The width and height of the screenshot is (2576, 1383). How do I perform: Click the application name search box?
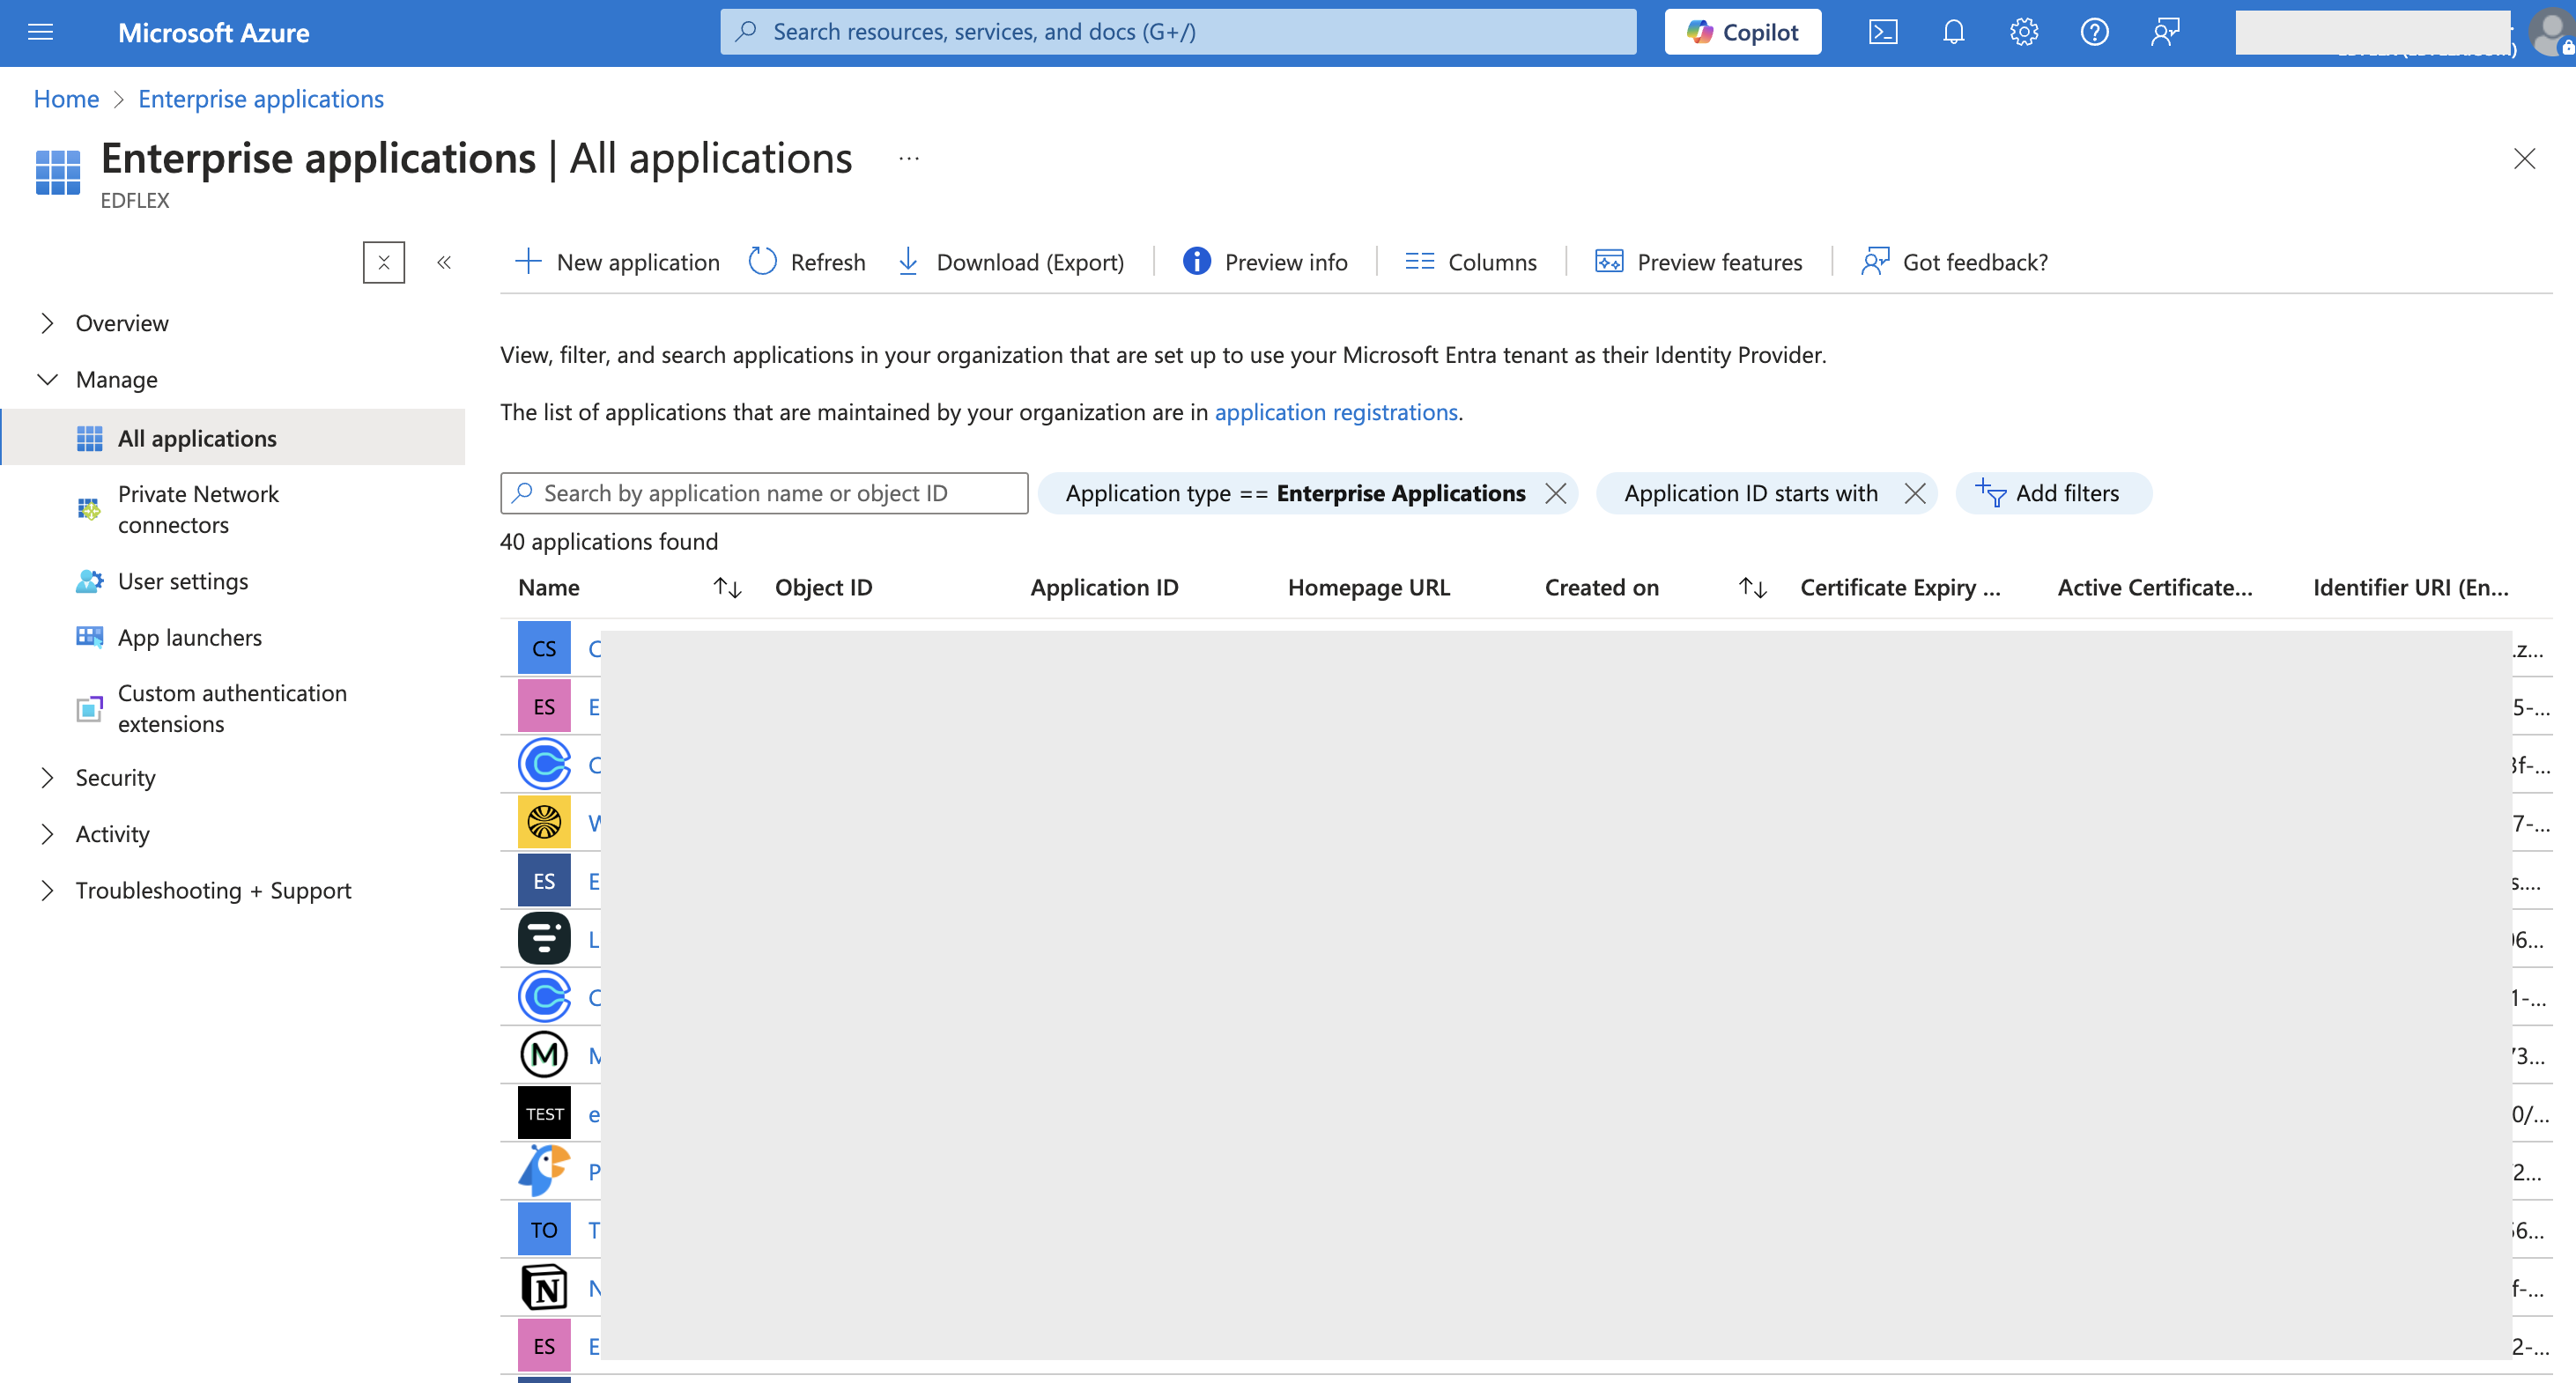click(764, 493)
